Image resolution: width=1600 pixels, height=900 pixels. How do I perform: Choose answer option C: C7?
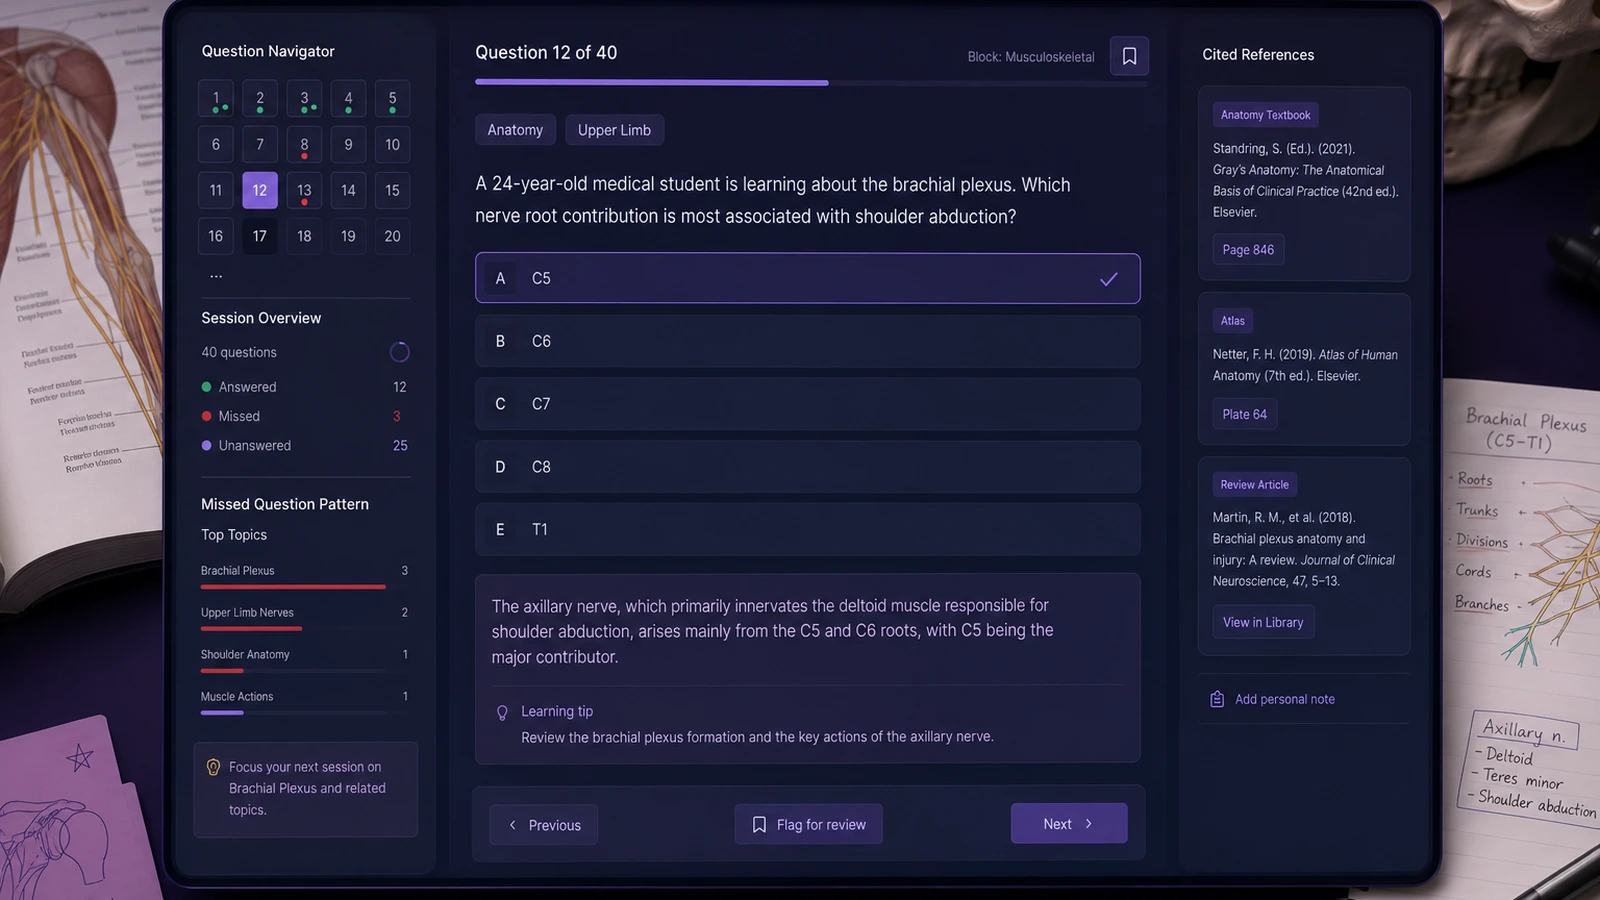[x=807, y=404]
